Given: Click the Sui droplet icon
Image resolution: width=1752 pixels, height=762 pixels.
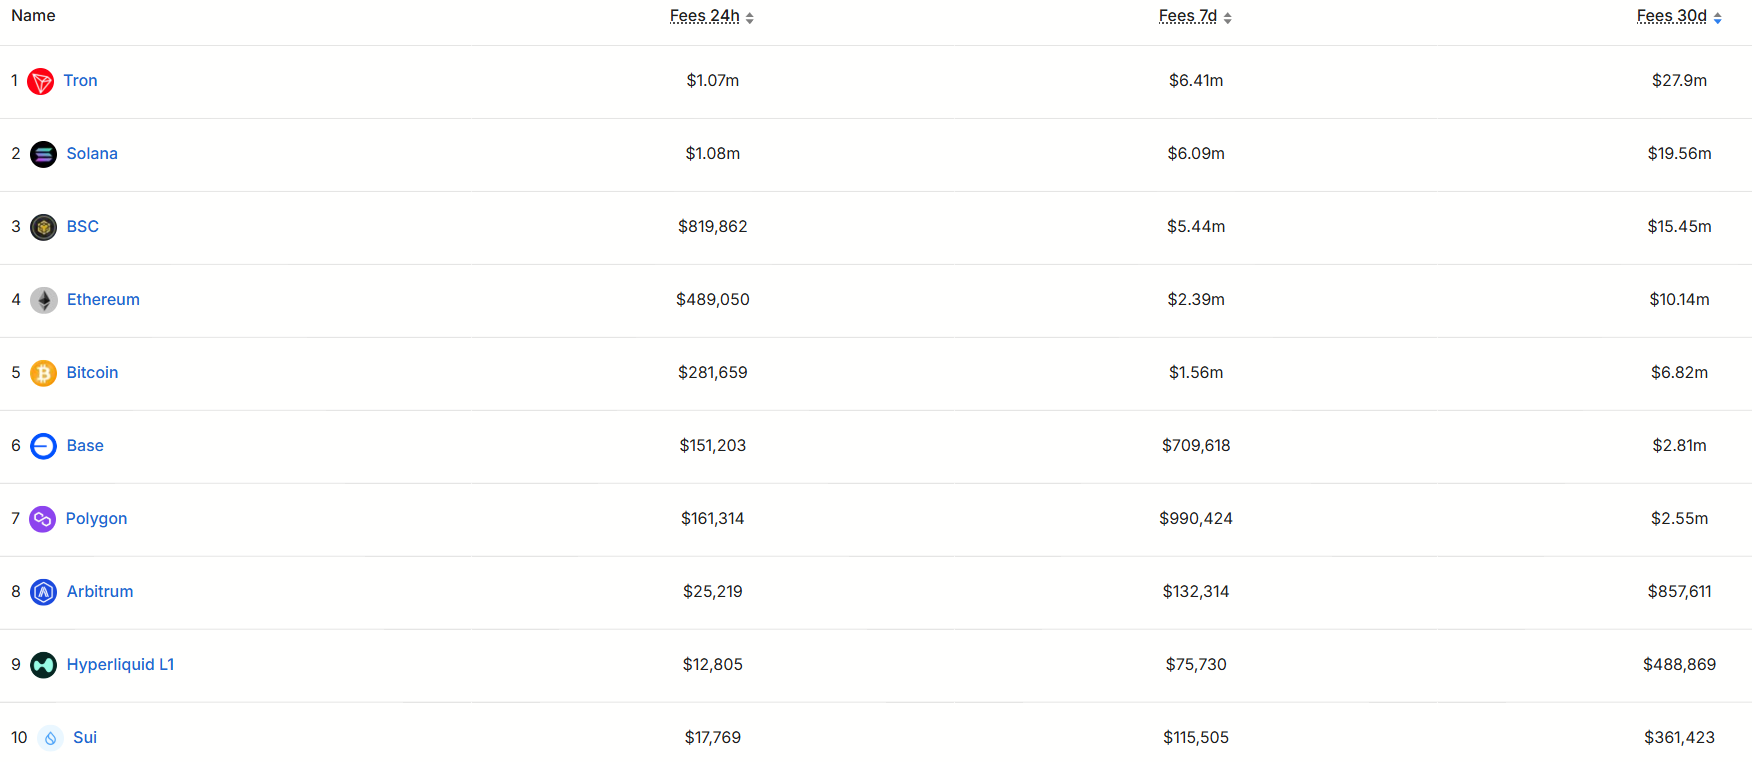Looking at the screenshot, I should [50, 738].
